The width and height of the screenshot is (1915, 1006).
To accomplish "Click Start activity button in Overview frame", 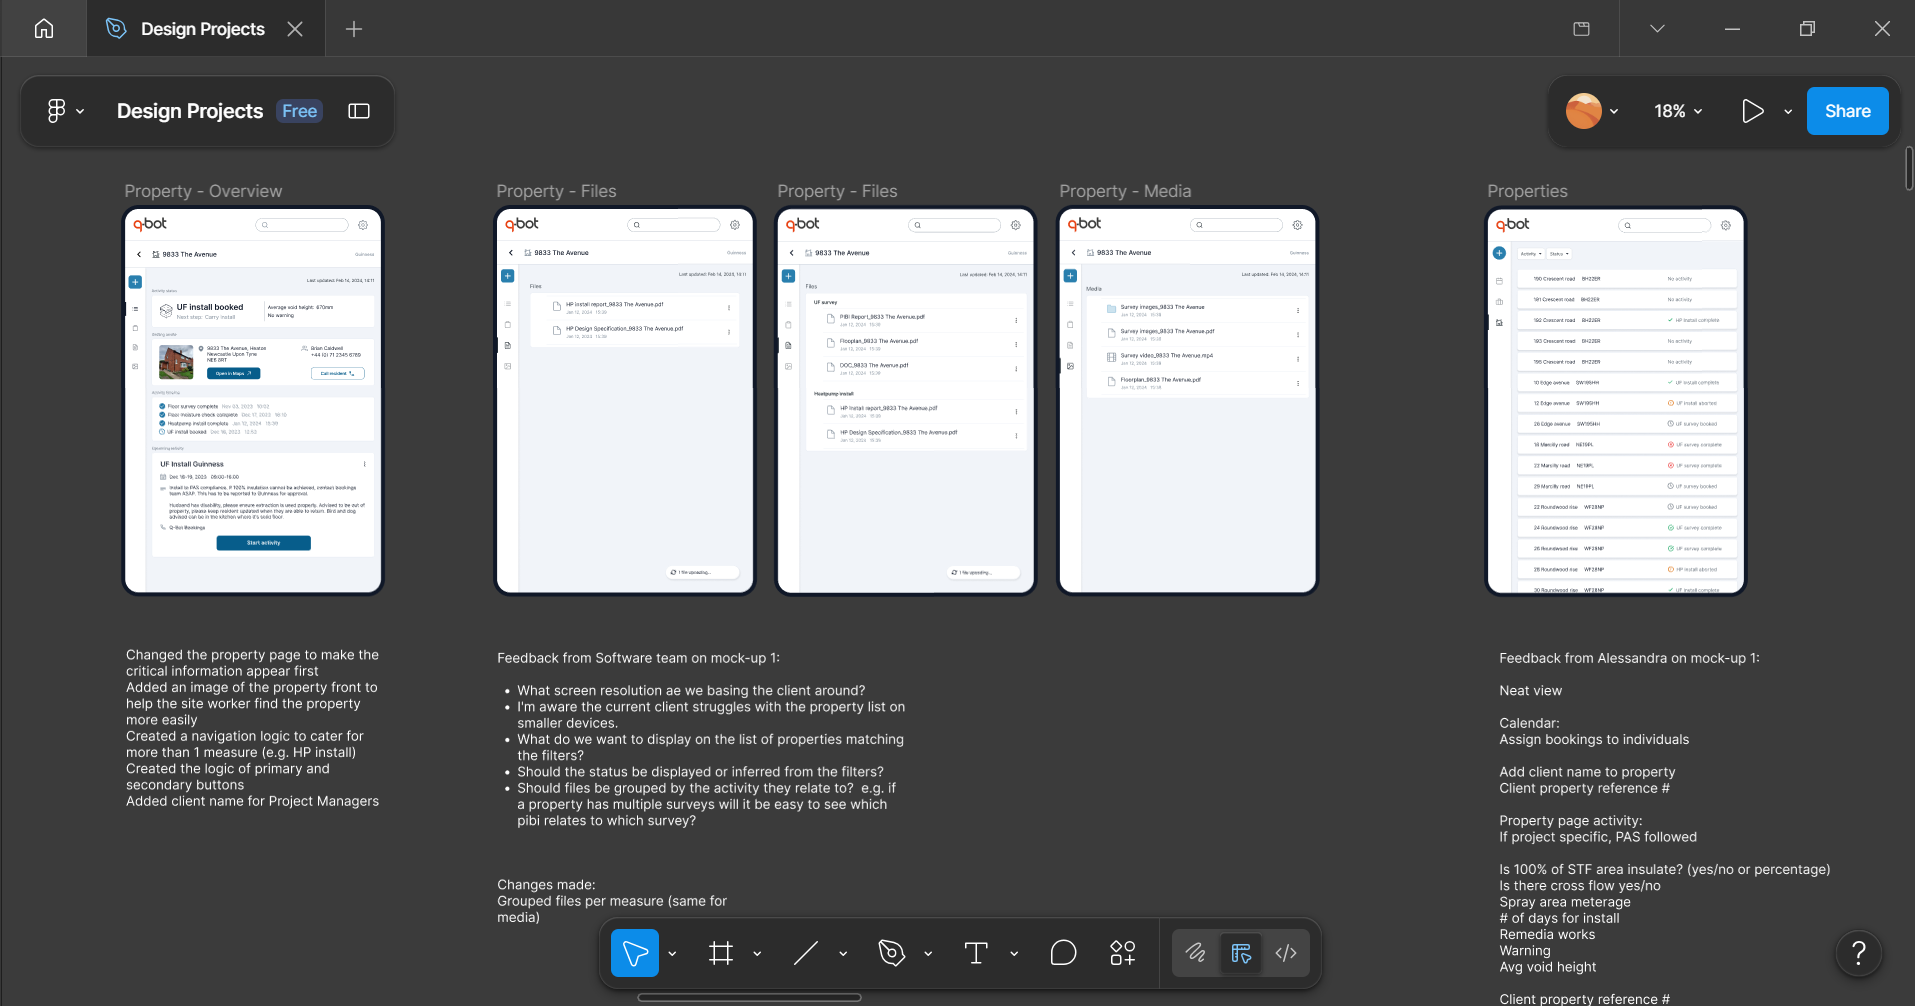I will coord(264,543).
